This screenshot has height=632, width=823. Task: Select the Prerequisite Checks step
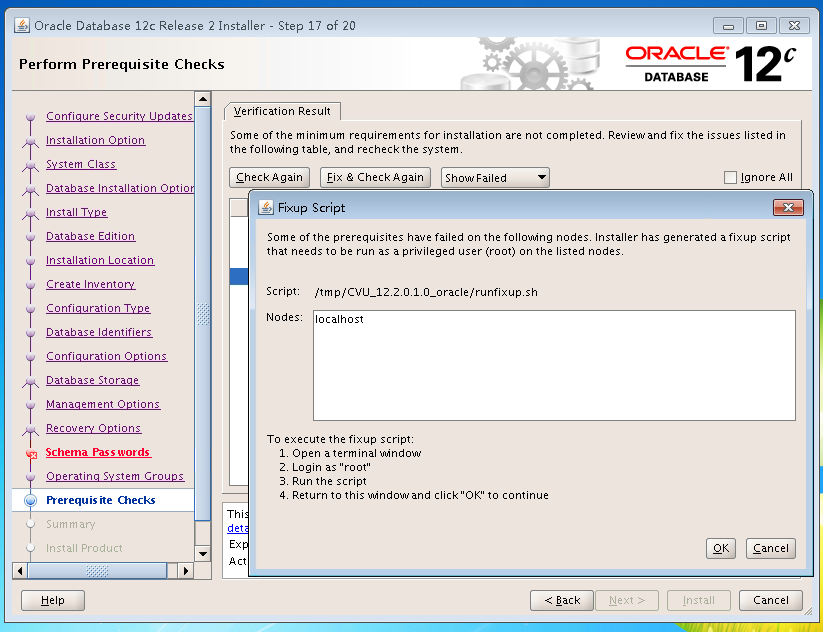pyautogui.click(x=101, y=500)
